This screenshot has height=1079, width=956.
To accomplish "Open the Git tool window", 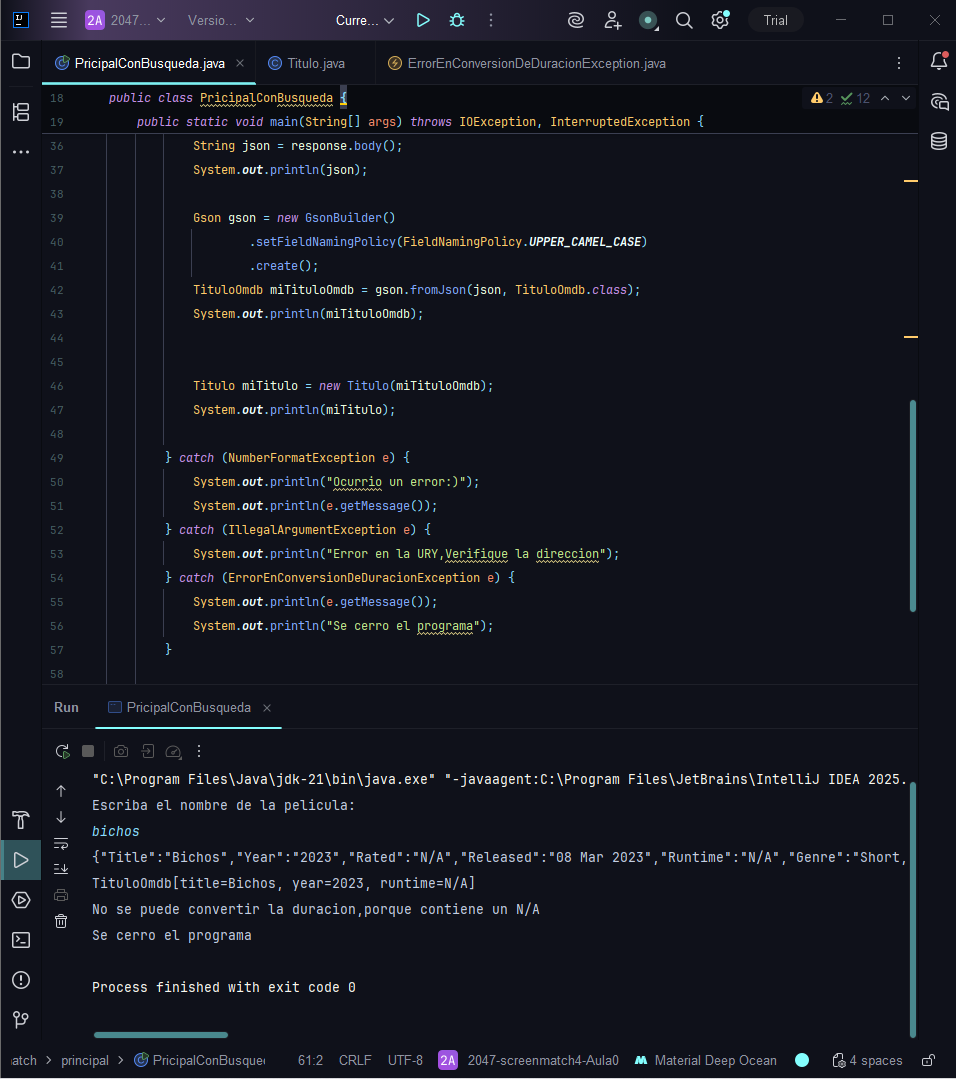I will (x=21, y=1019).
